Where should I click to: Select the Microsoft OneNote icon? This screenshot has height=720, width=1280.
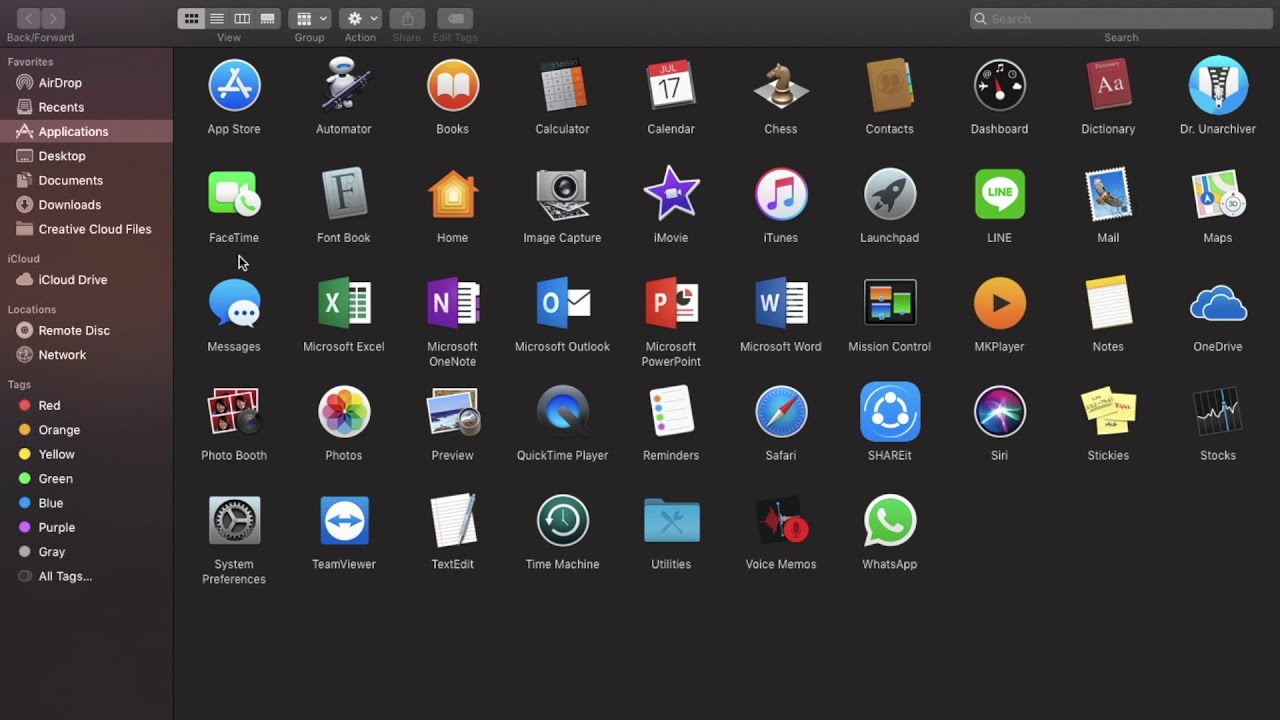tap(453, 303)
